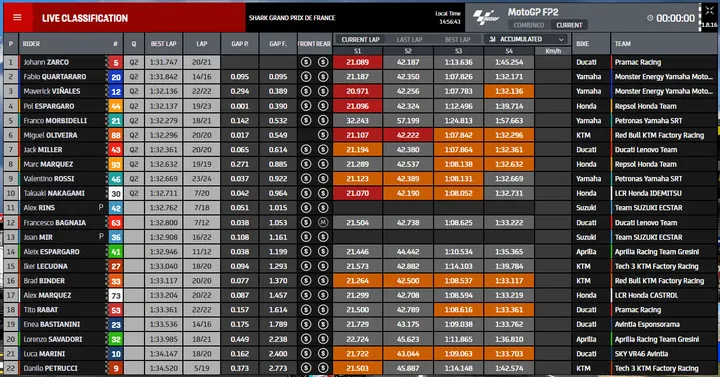
Task: Click Marc Marquez's number 93 badge
Action: coord(116,164)
